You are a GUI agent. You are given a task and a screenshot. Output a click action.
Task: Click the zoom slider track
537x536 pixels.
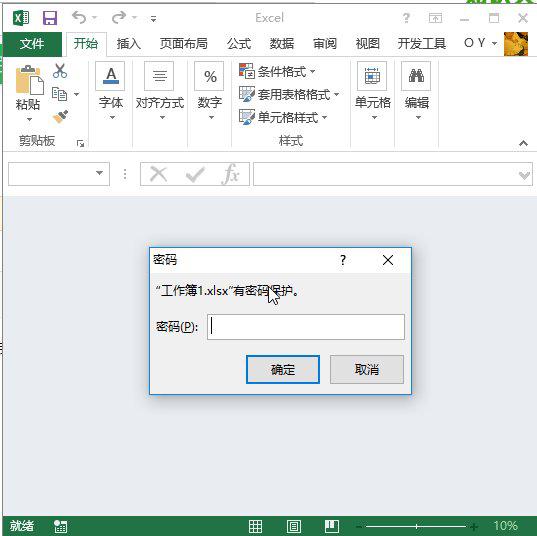[416, 526]
